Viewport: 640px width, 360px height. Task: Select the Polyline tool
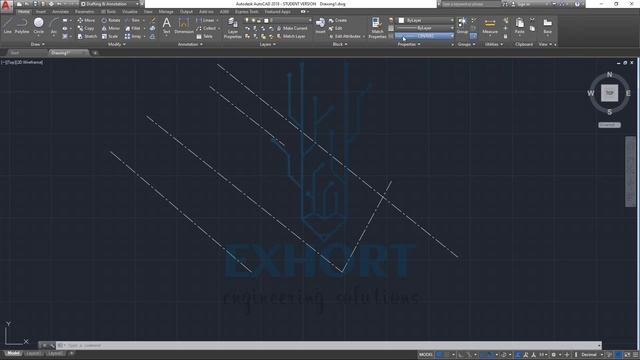click(x=22, y=25)
